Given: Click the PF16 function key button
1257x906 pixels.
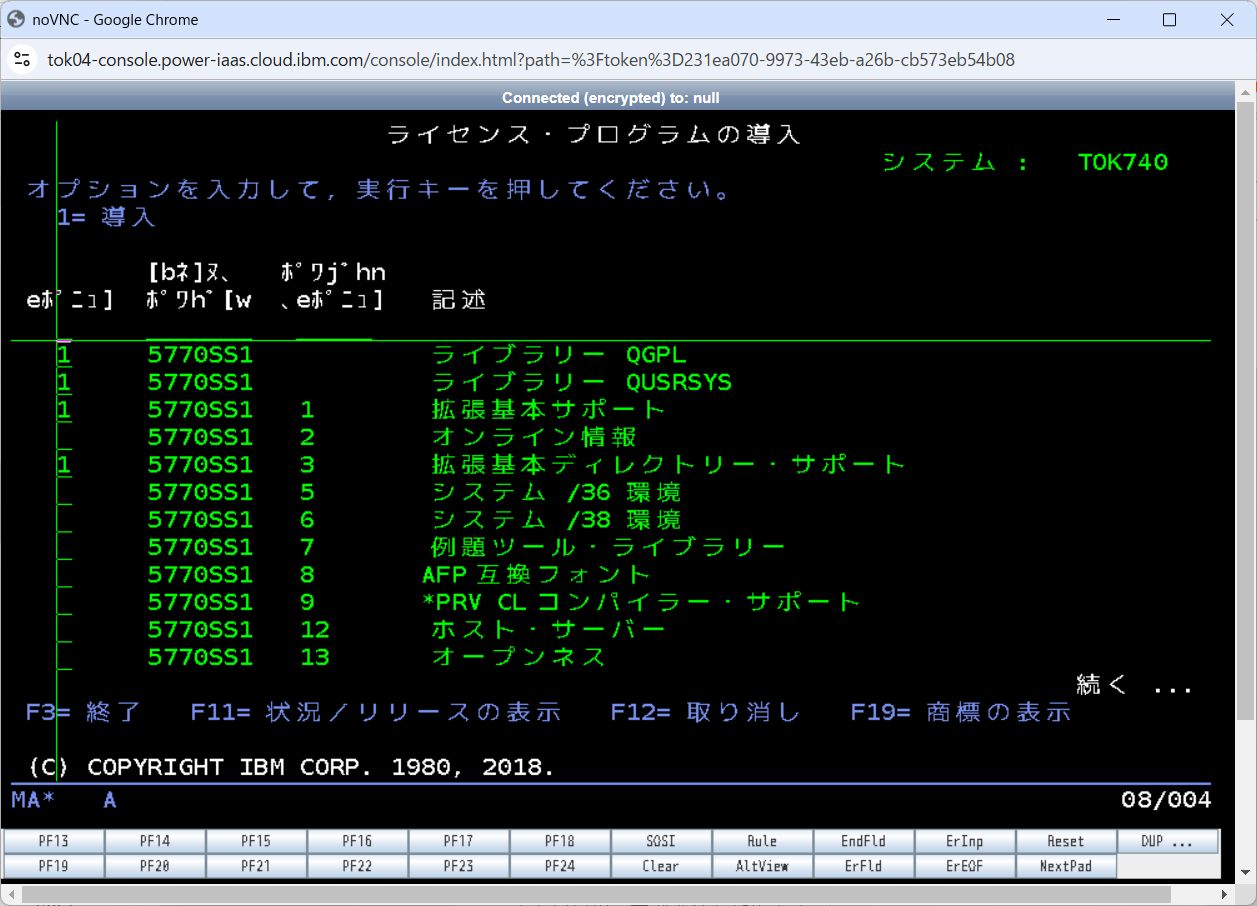Looking at the screenshot, I should [357, 842].
